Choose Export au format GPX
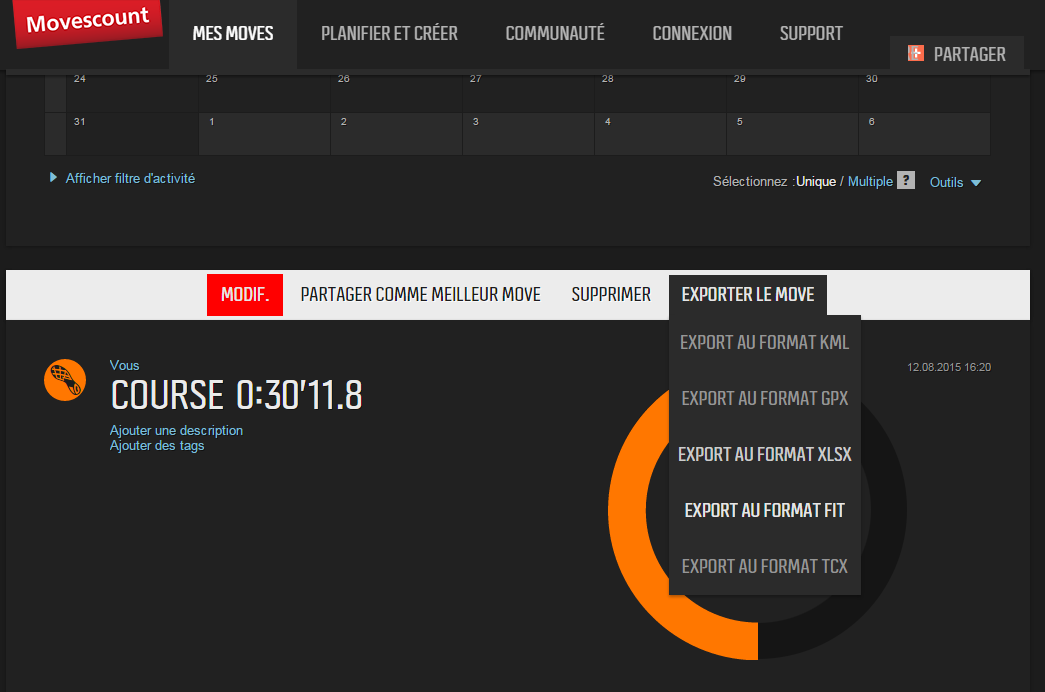Image resolution: width=1045 pixels, height=692 pixels. [x=764, y=399]
